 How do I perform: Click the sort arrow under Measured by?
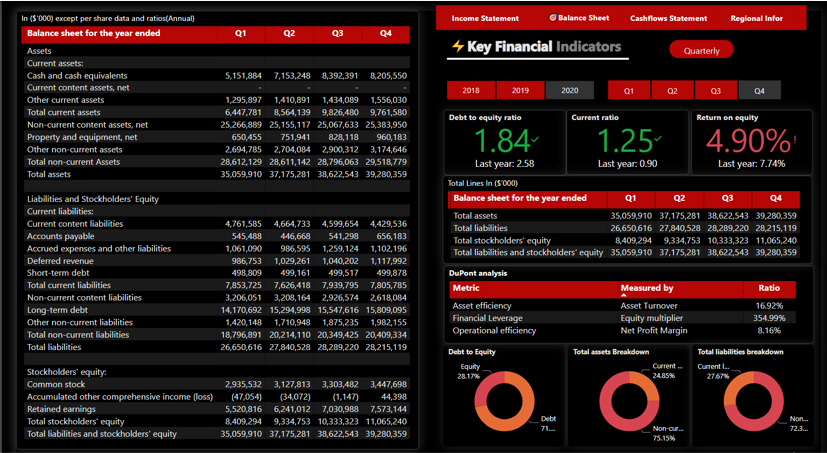(x=624, y=296)
